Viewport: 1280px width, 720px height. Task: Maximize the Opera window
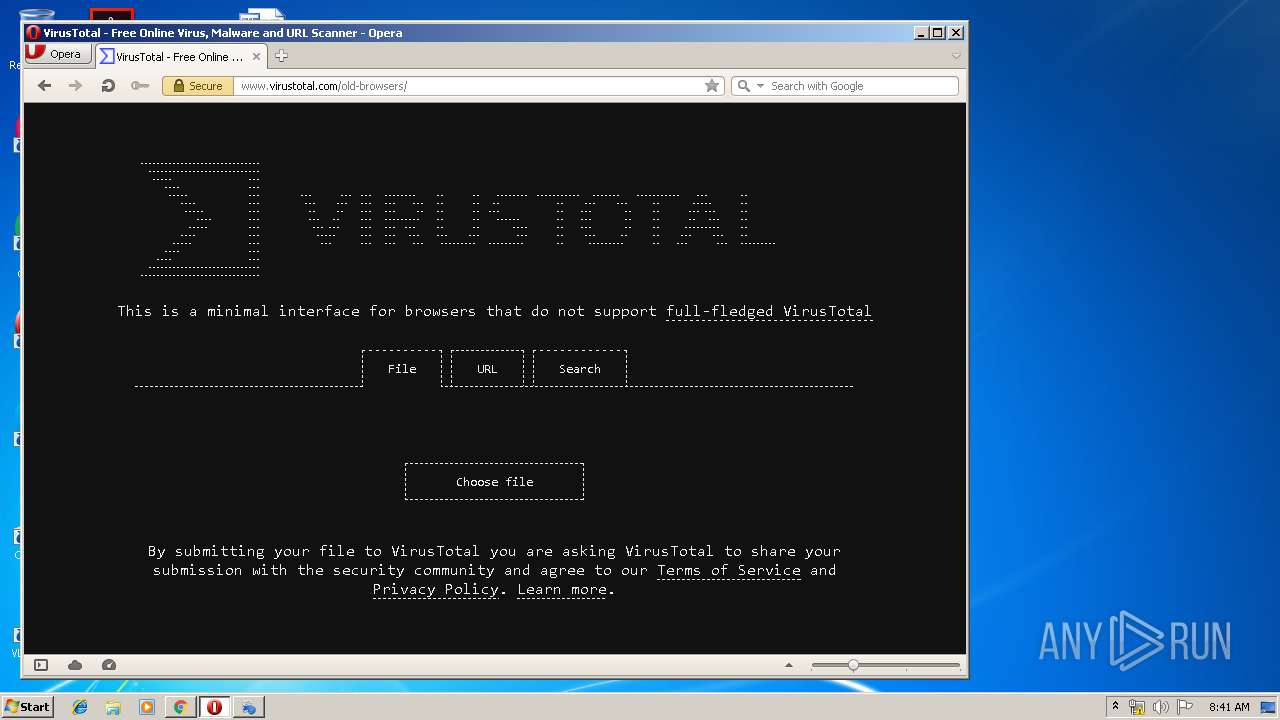pyautogui.click(x=938, y=32)
